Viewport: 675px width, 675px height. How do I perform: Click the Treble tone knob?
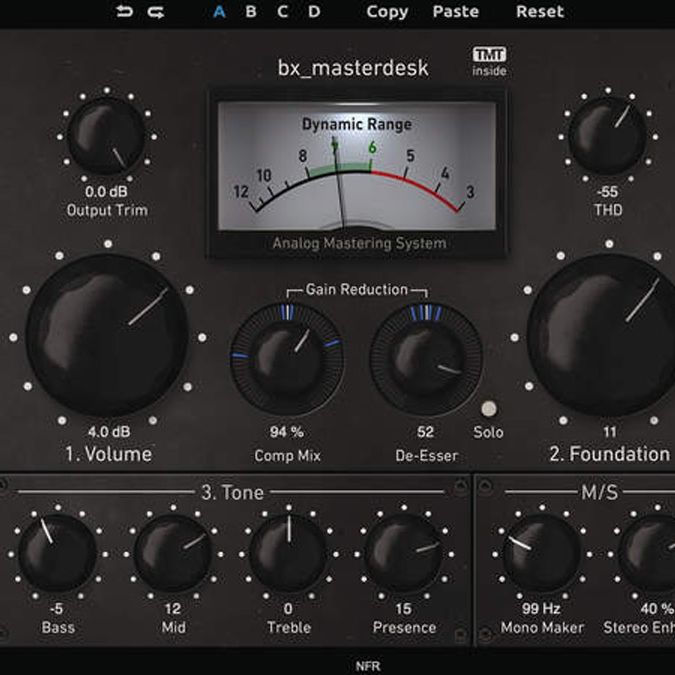pos(288,554)
